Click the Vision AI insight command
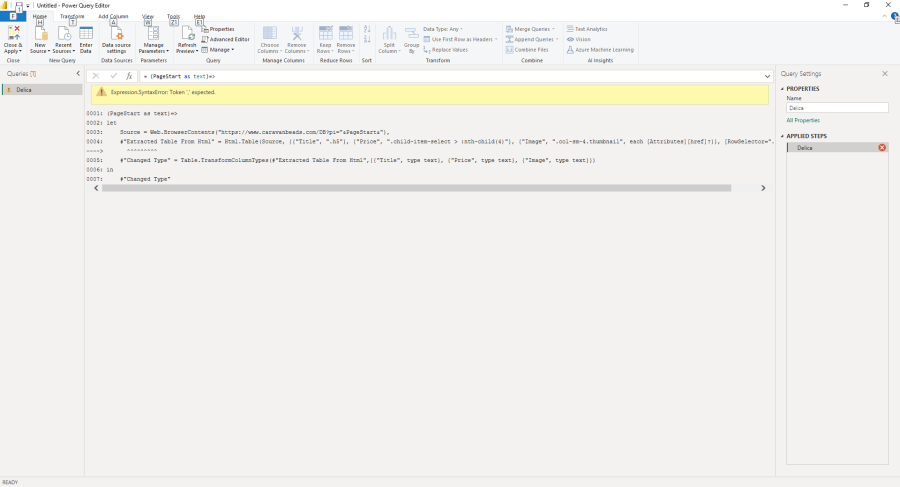Image resolution: width=900 pixels, height=487 pixels. click(579, 40)
